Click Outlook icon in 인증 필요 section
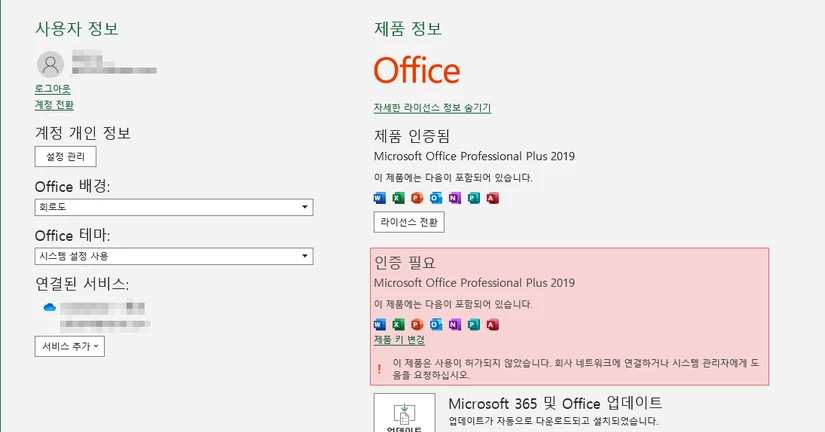Viewport: 825px width, 432px height. pos(436,324)
